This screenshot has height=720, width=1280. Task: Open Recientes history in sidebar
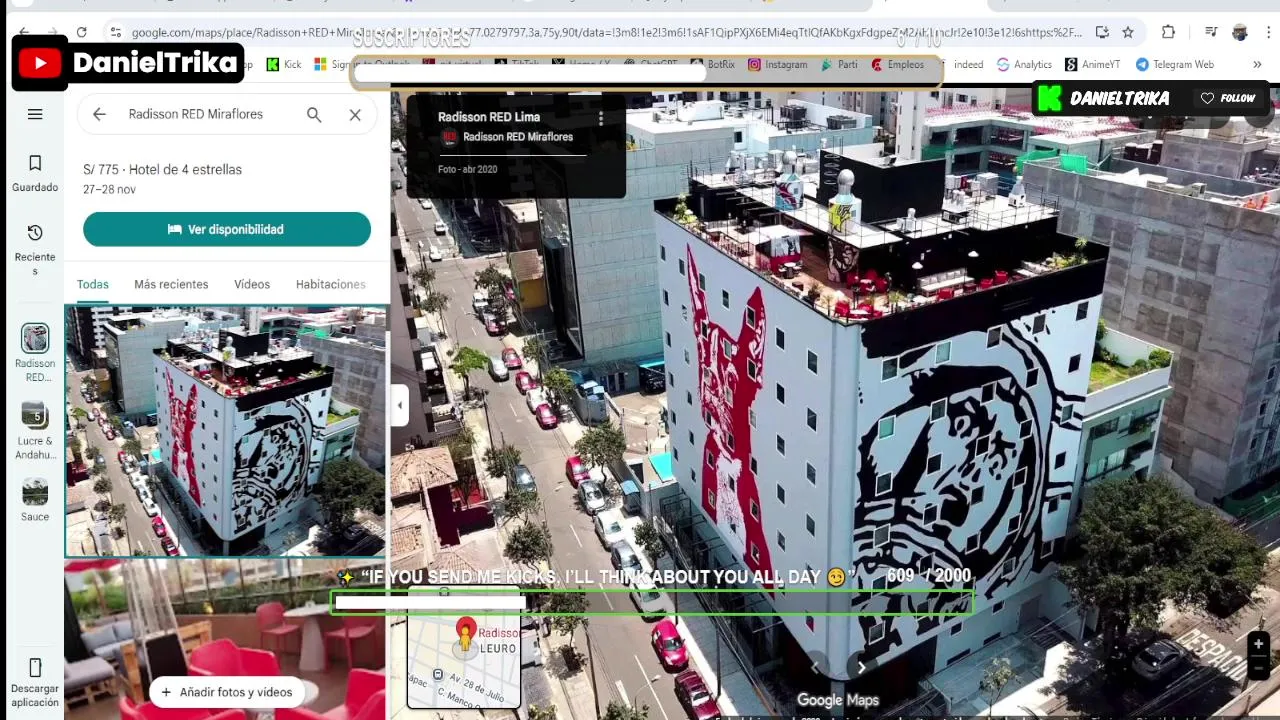point(35,249)
